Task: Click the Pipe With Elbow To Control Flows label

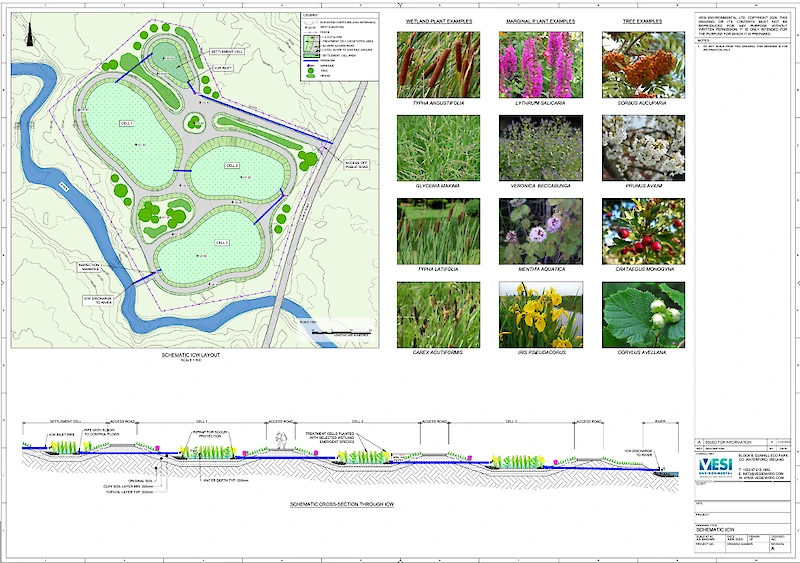Action: (x=102, y=432)
